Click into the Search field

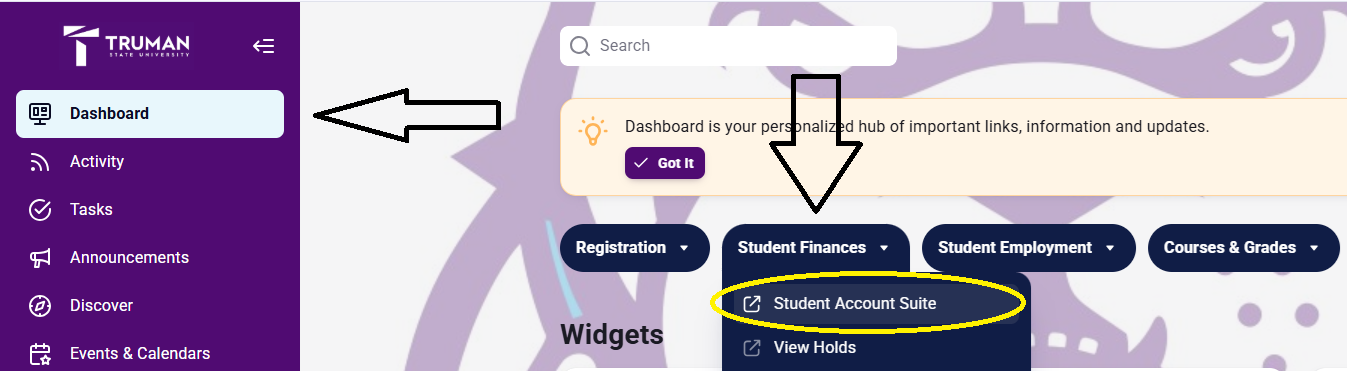[x=728, y=46]
